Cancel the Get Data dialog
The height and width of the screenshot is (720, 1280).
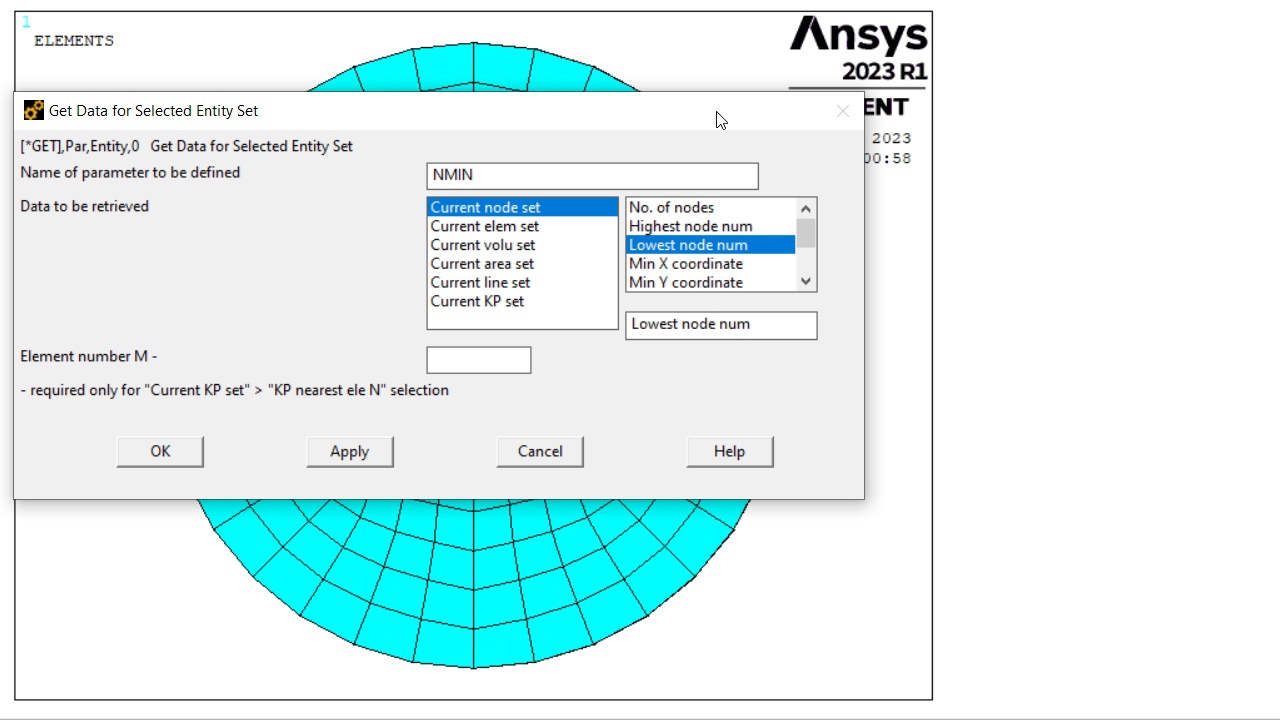tap(540, 452)
